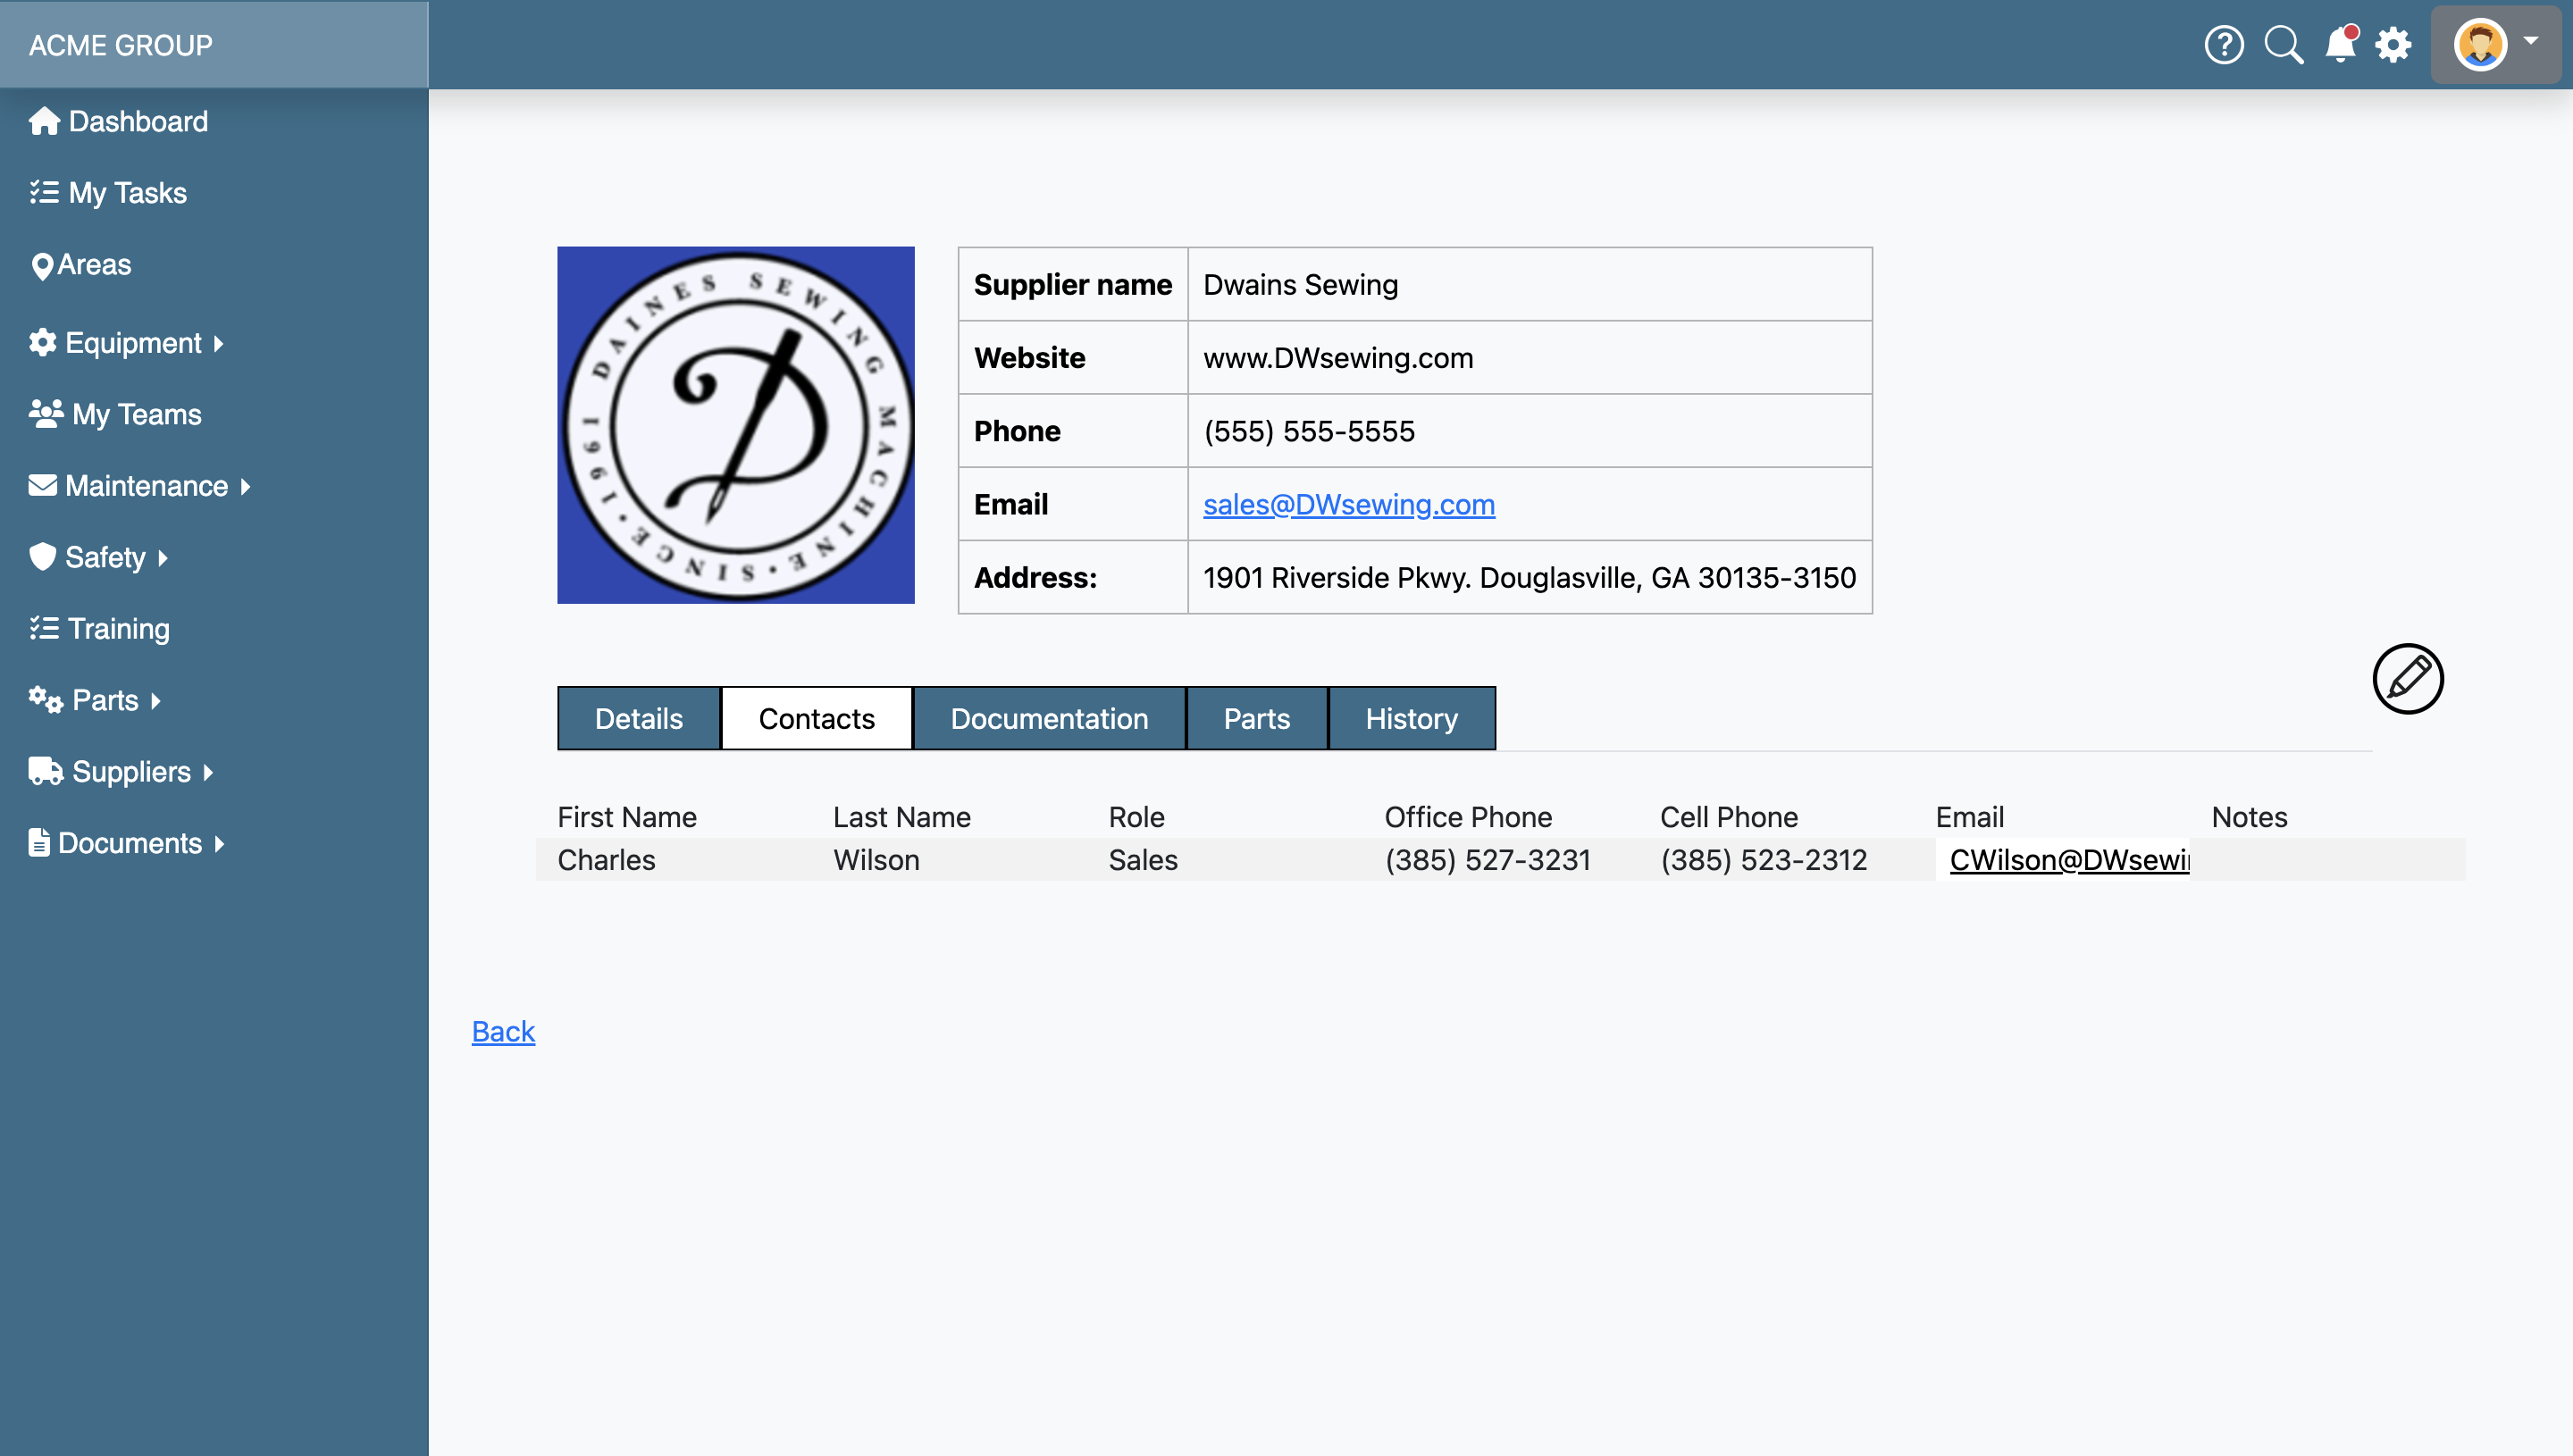Open user avatar dropdown menu
The image size is (2573, 1456).
2495,45
